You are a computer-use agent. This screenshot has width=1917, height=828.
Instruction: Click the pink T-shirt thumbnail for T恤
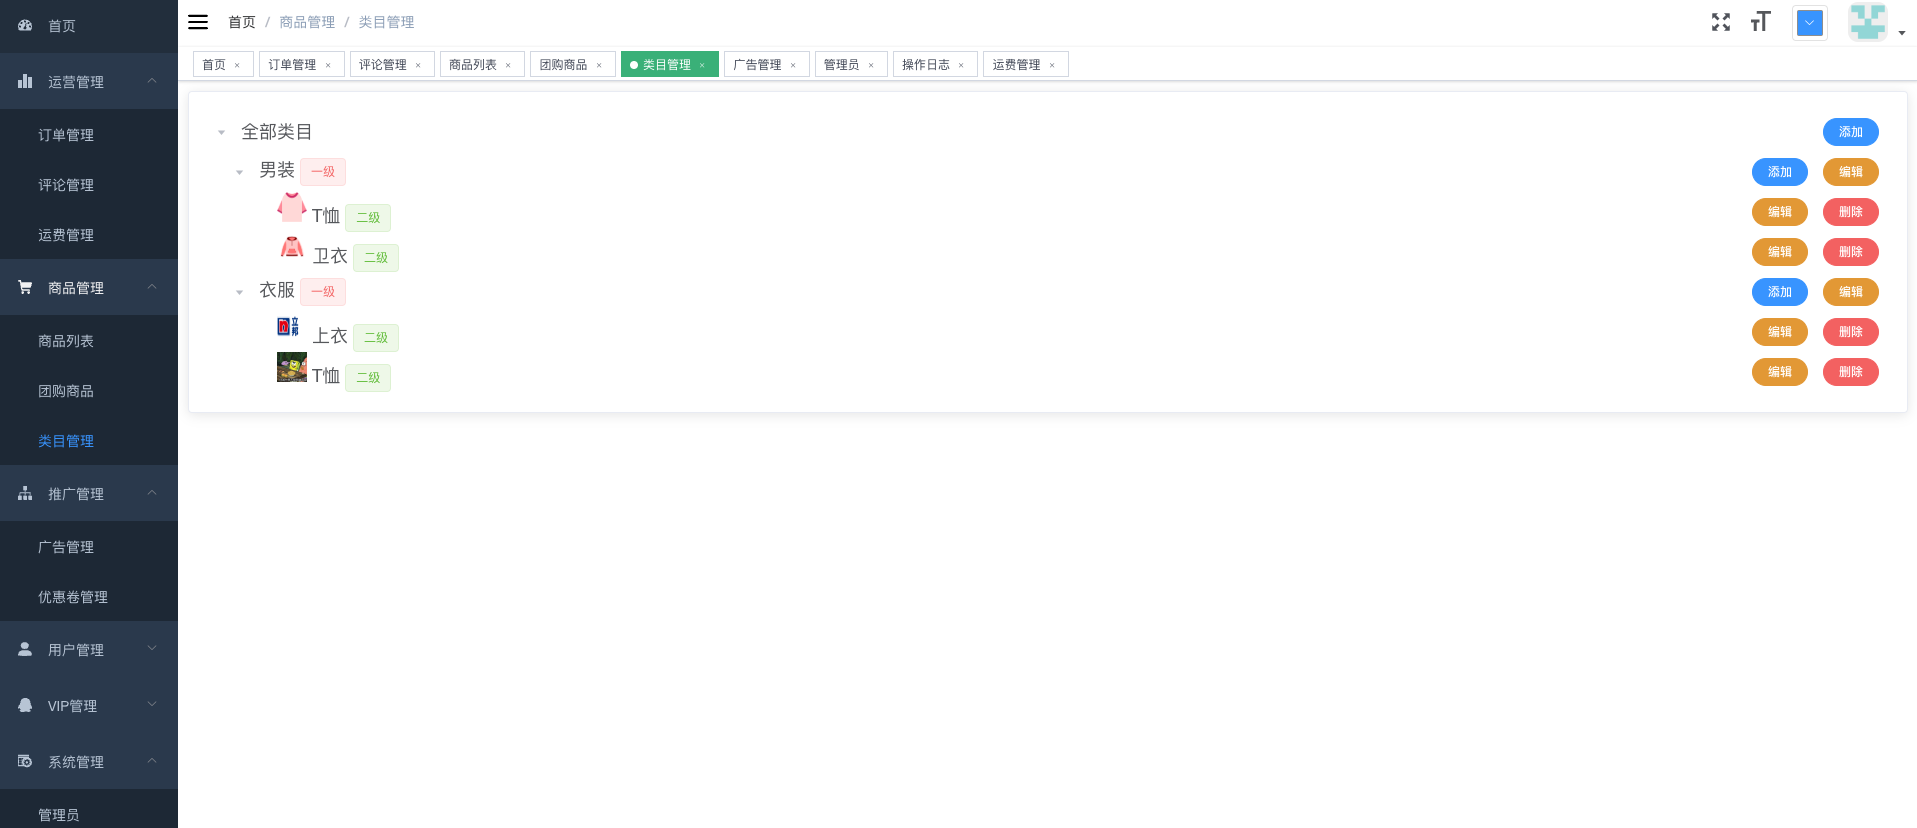point(292,207)
